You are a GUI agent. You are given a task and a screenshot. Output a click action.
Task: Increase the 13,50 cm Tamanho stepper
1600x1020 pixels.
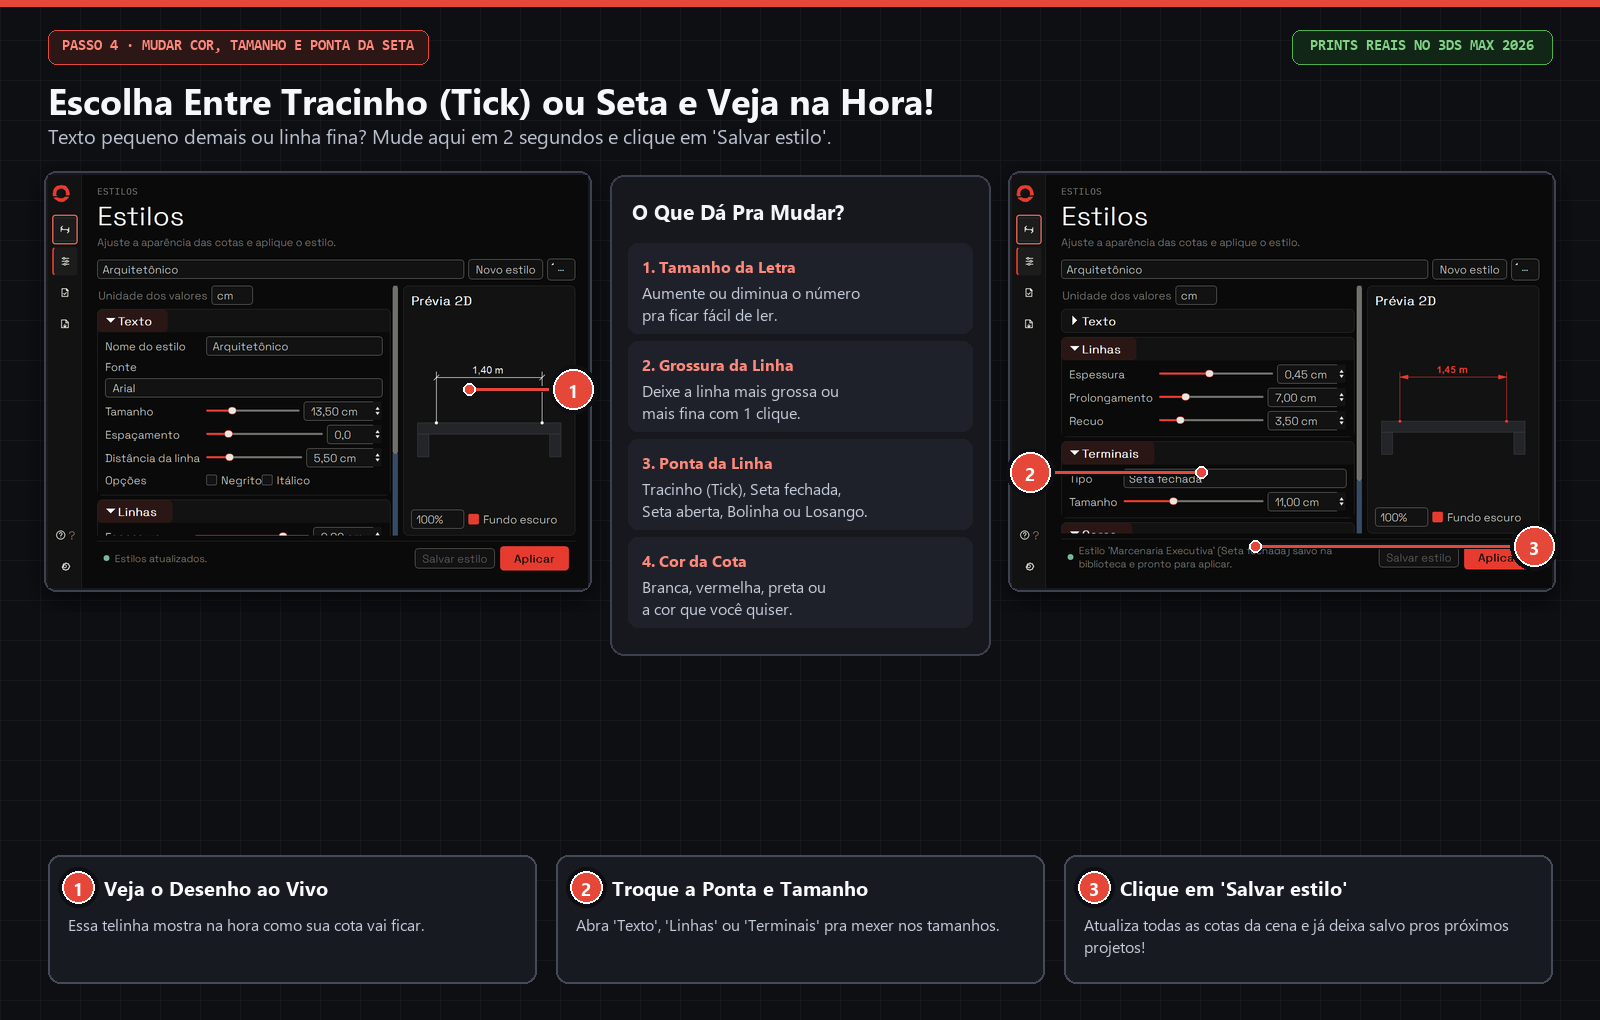click(x=377, y=408)
